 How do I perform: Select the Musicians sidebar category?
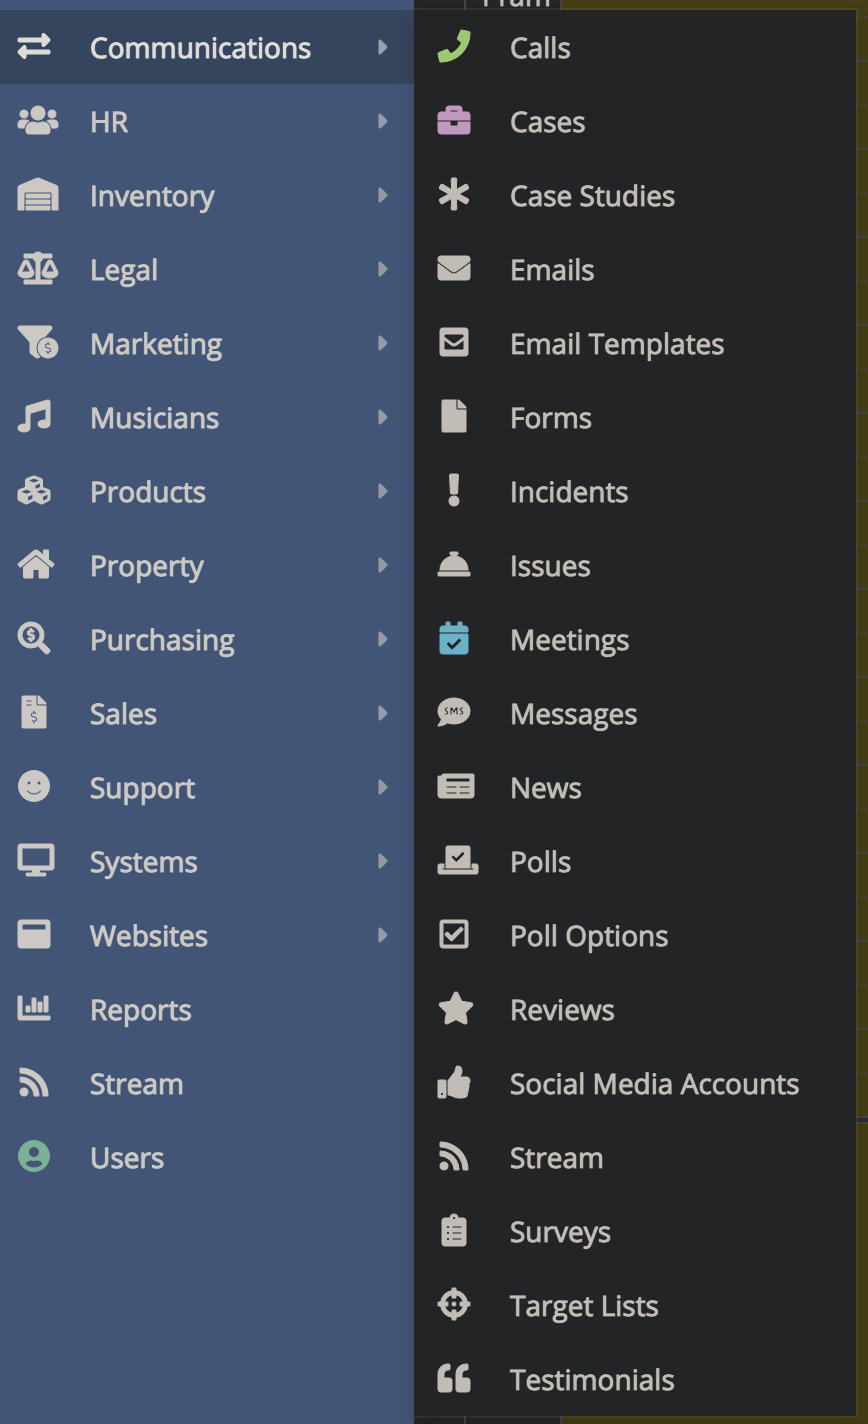(154, 418)
